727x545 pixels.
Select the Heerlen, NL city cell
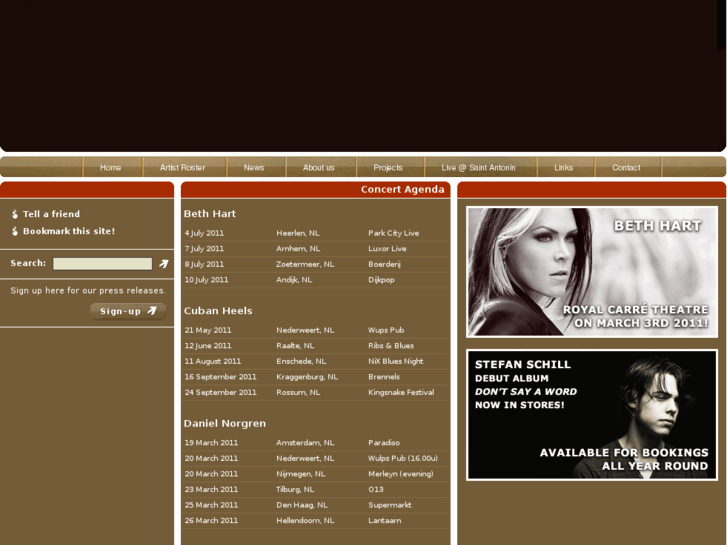[x=298, y=233]
